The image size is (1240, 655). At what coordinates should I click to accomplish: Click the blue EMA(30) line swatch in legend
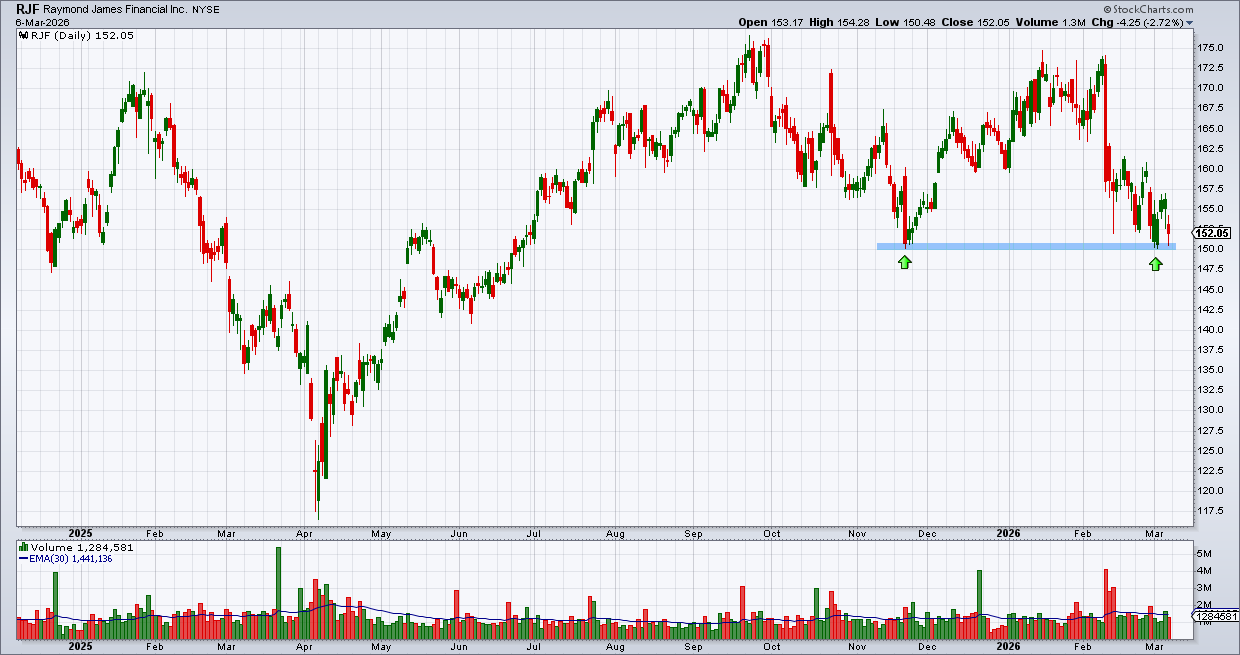coord(23,559)
